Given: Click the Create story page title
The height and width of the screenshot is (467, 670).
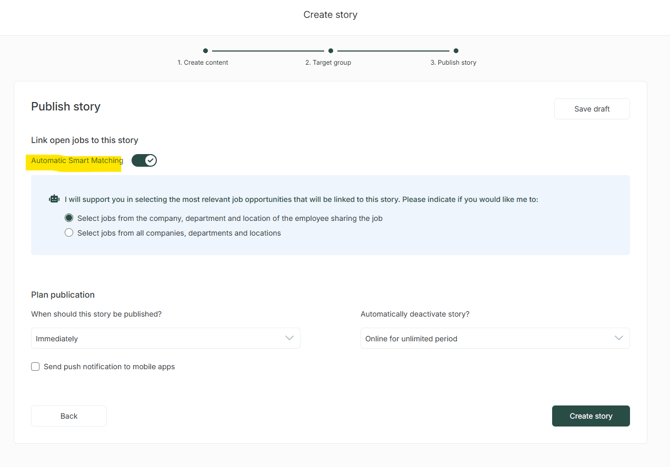Looking at the screenshot, I should pos(330,15).
